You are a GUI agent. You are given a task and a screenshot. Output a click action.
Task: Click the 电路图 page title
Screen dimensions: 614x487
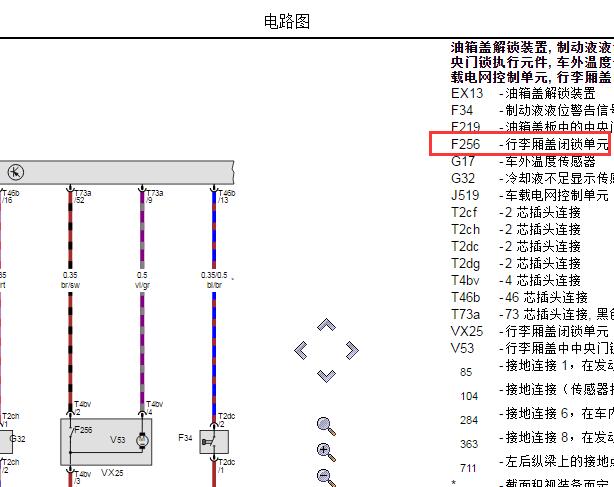click(x=287, y=21)
